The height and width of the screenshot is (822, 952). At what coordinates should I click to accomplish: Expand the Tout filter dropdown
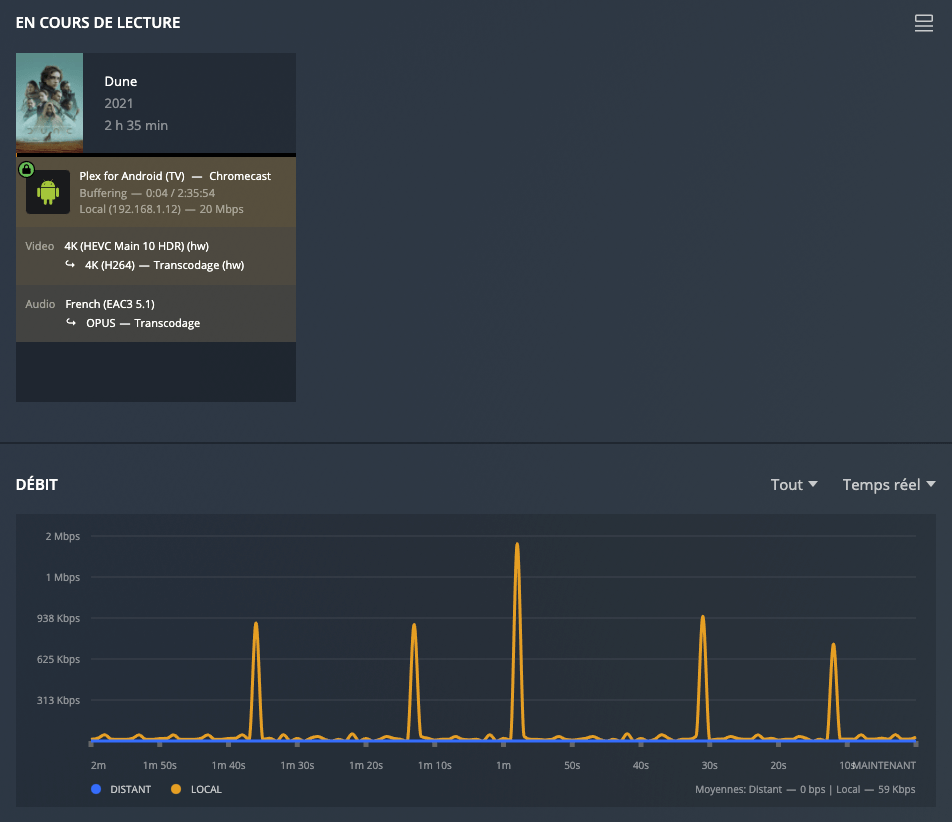pos(793,485)
